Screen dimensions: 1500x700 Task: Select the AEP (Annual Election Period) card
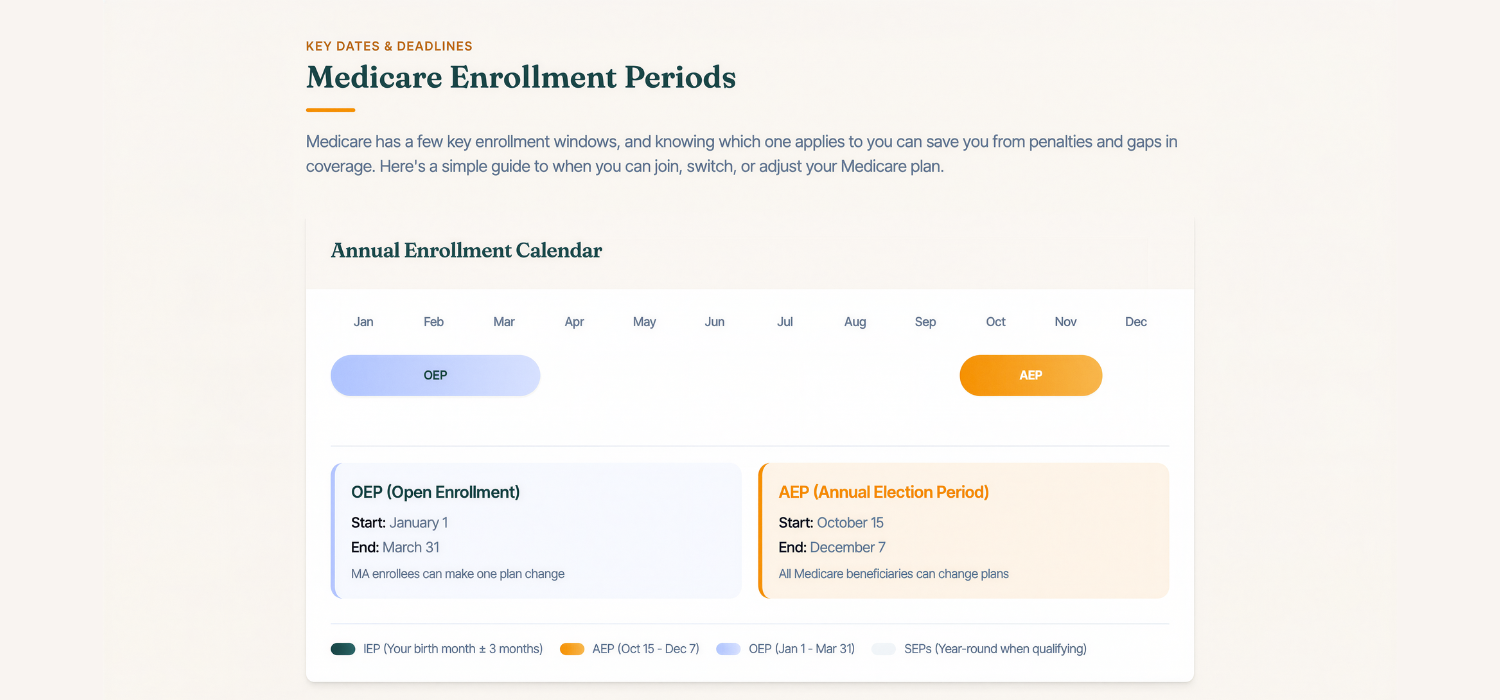(x=963, y=530)
